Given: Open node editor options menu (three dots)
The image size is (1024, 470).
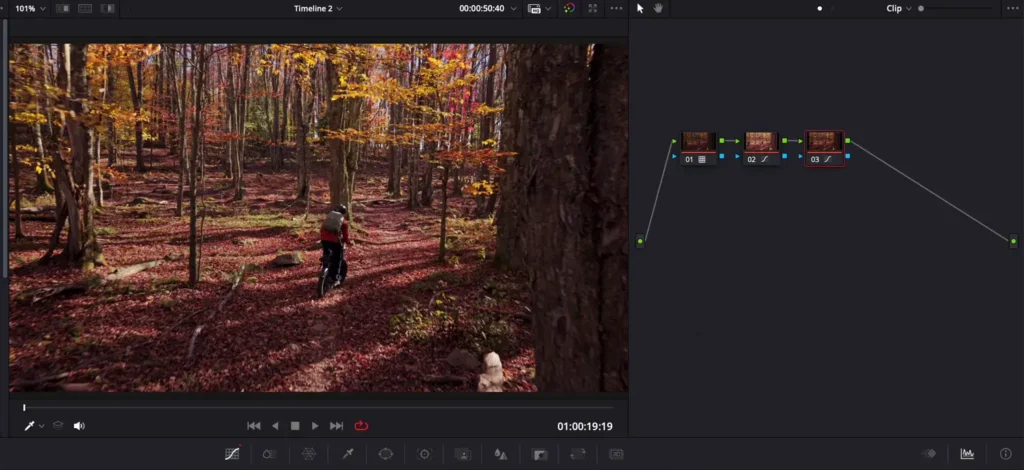Looking at the screenshot, I should click(1014, 8).
